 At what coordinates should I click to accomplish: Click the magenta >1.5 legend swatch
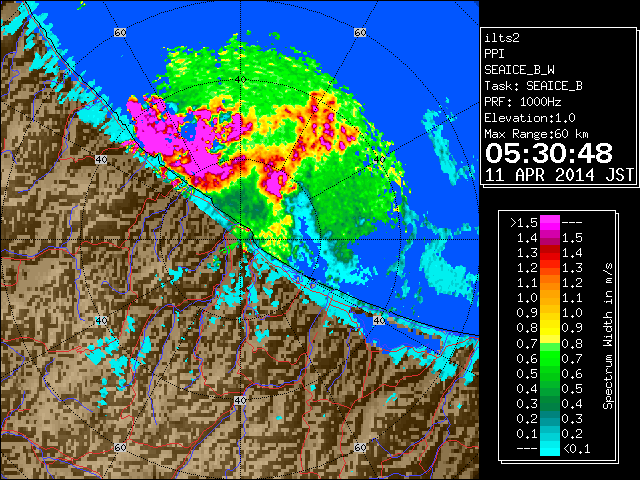[x=549, y=222]
